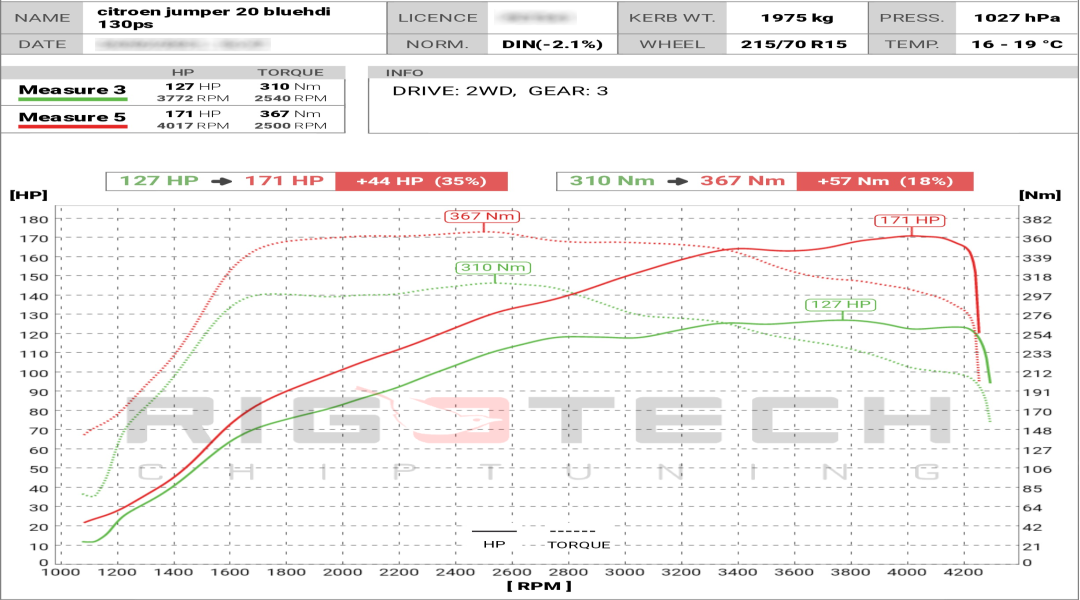The image size is (1080, 600).
Task: Select the Measure 5 row label
Action: 72,117
